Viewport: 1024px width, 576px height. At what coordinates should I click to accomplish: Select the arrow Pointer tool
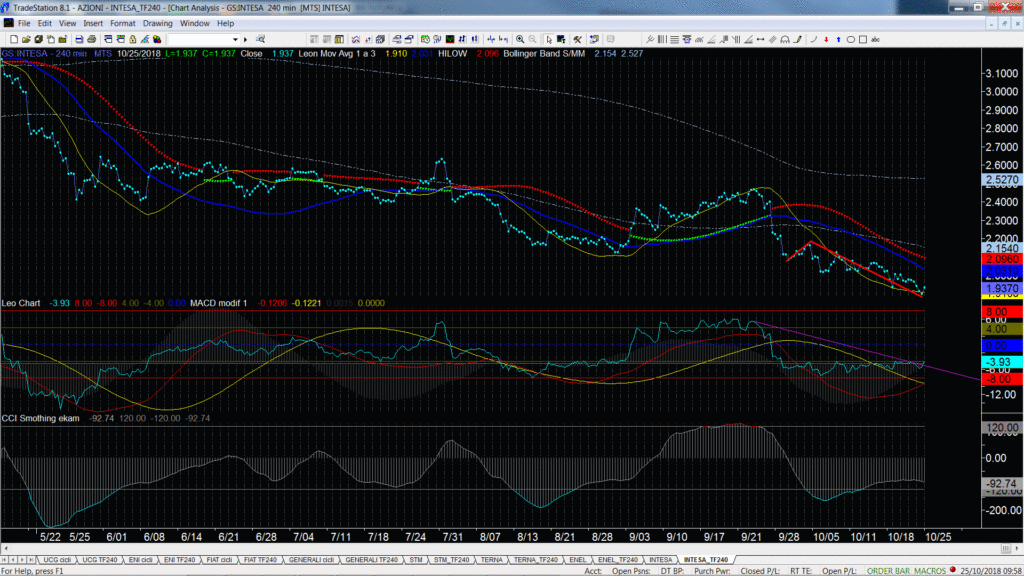[549, 39]
